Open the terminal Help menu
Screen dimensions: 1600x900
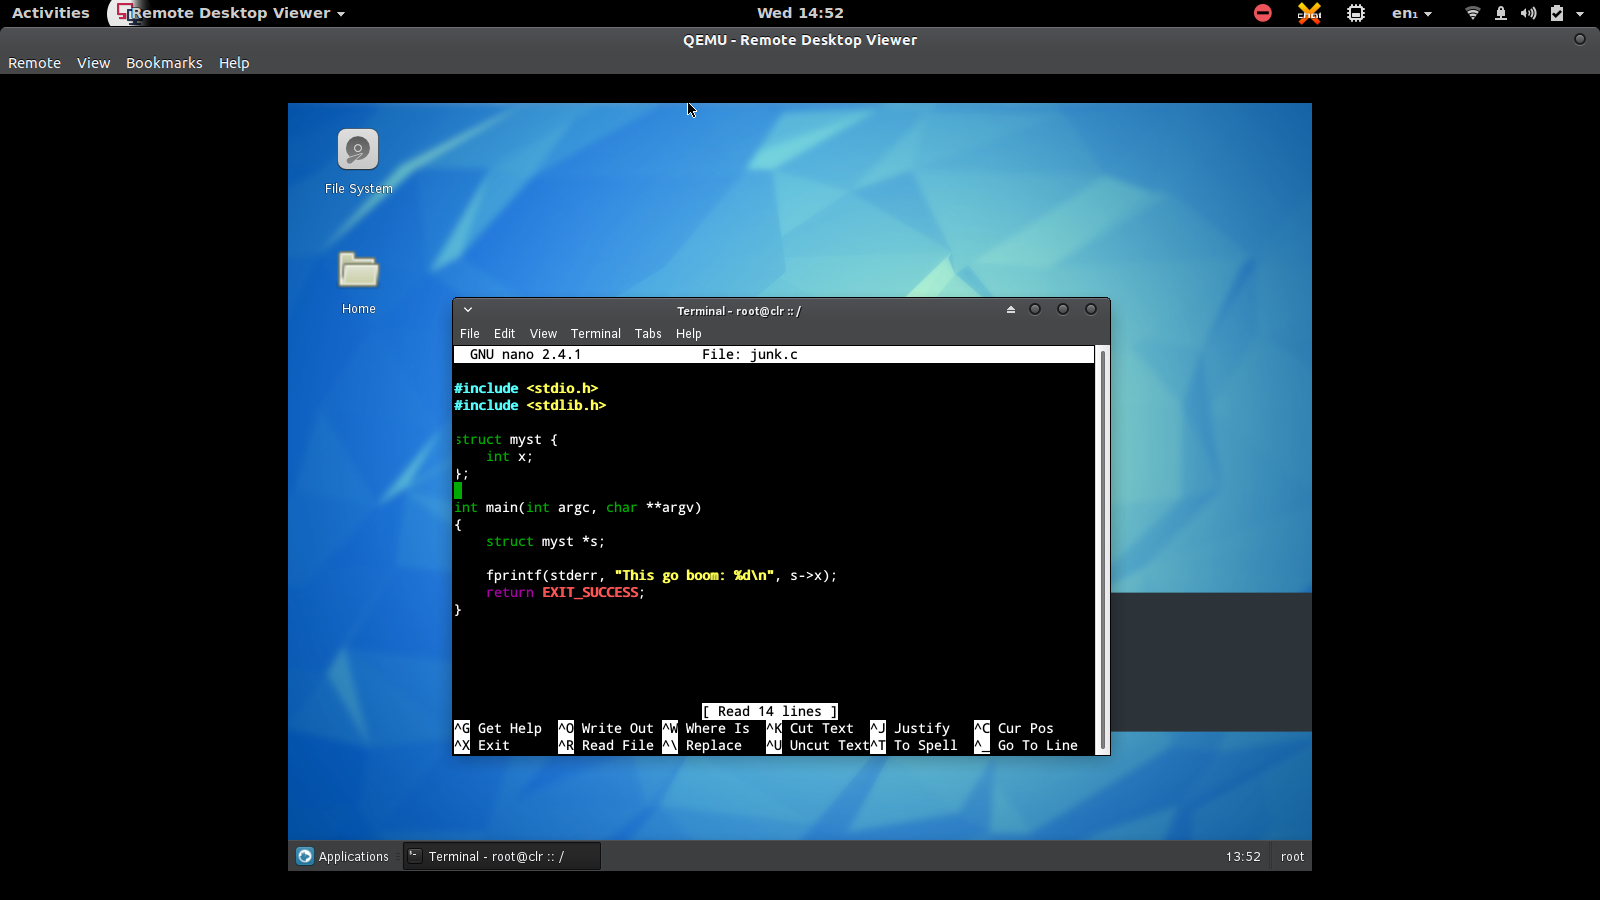[x=689, y=334]
